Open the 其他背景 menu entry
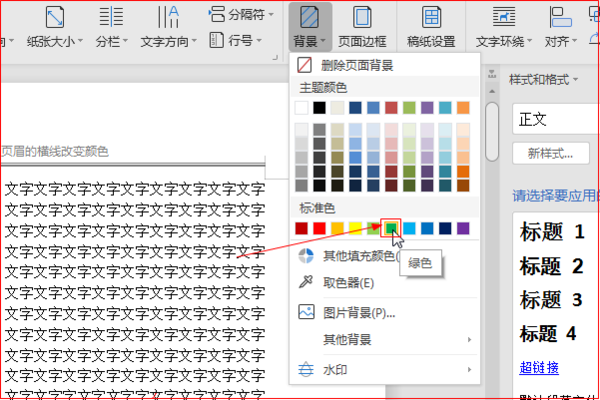This screenshot has height=400, width=600. (385, 340)
